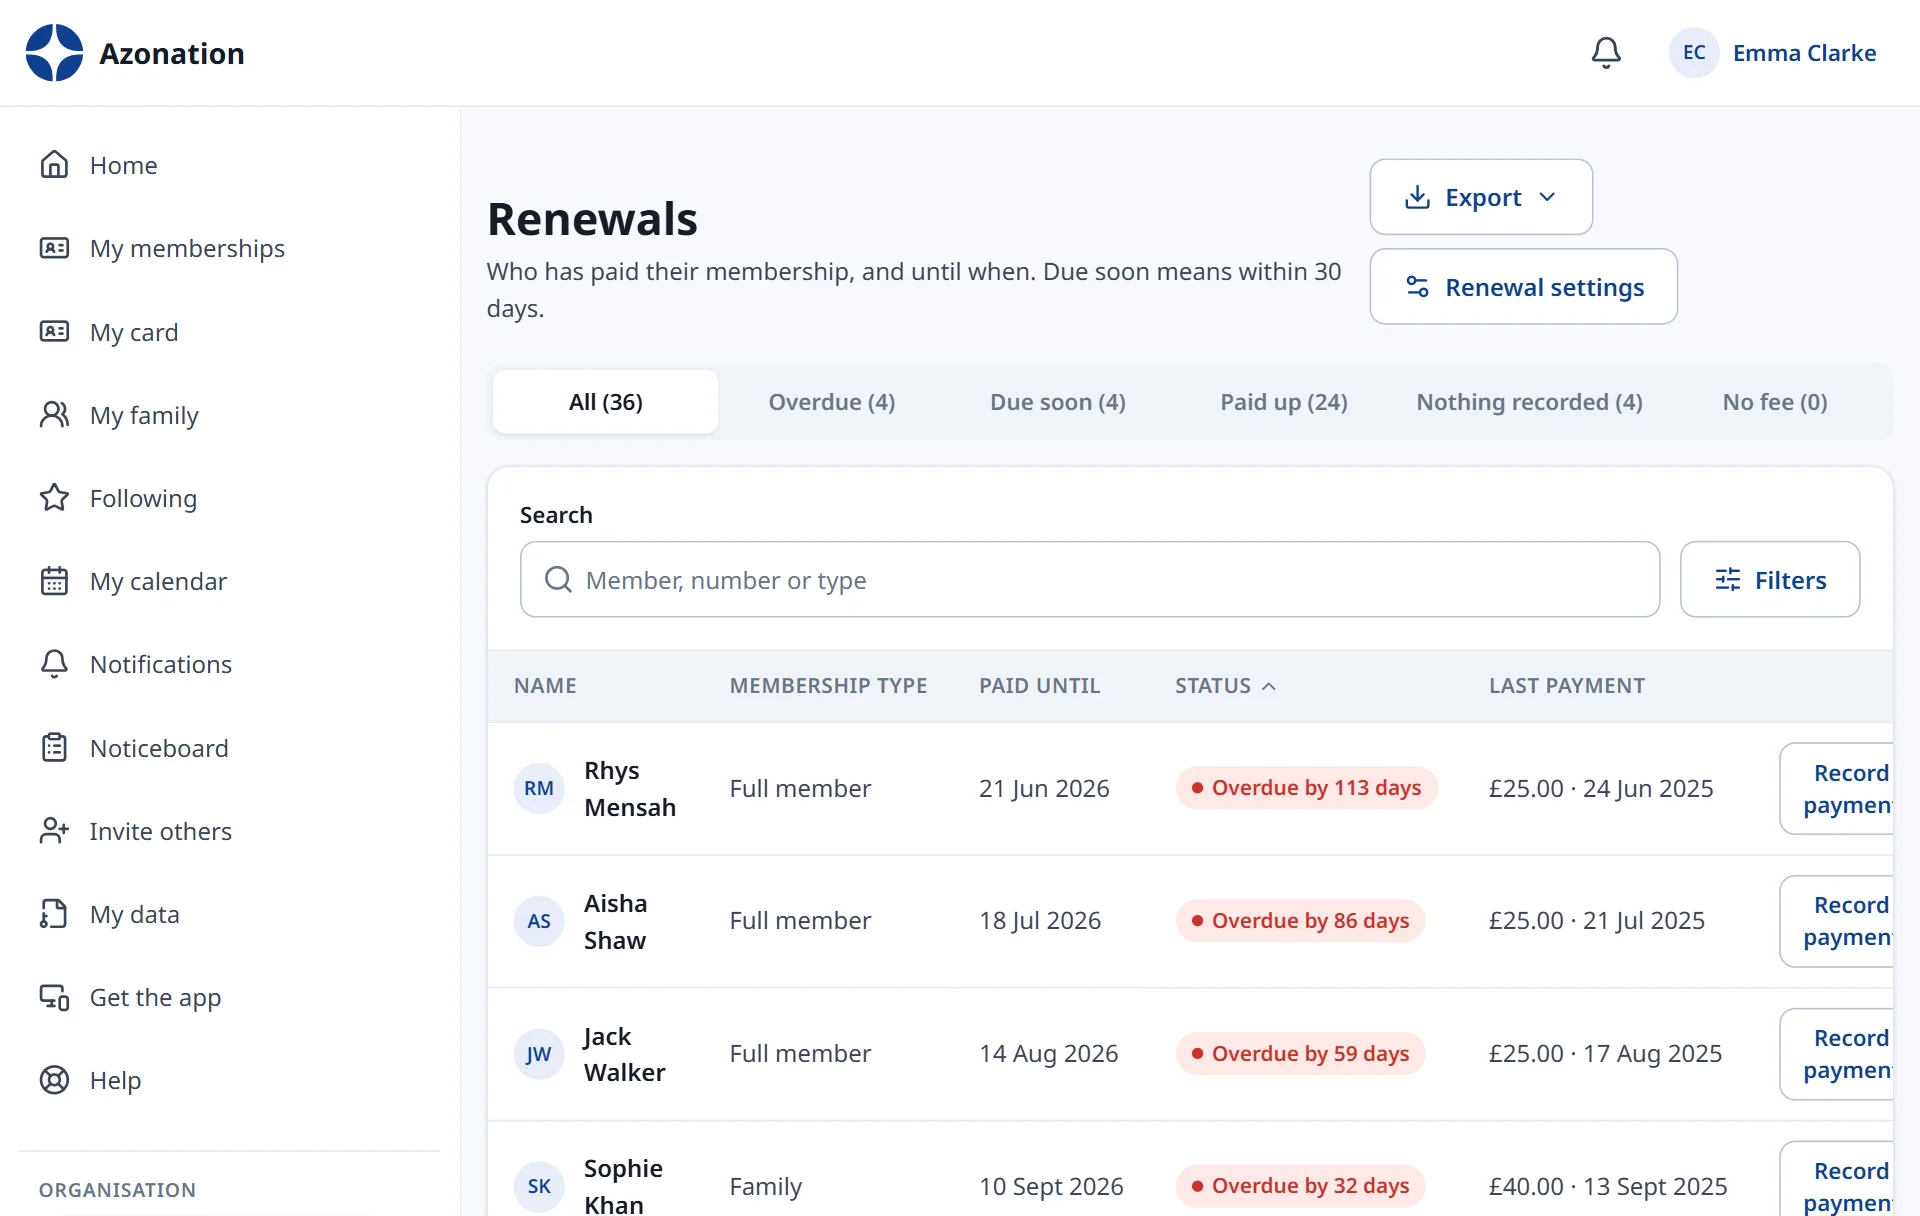Viewport: 1920px width, 1216px height.
Task: Click the EC user avatar
Action: [x=1694, y=53]
